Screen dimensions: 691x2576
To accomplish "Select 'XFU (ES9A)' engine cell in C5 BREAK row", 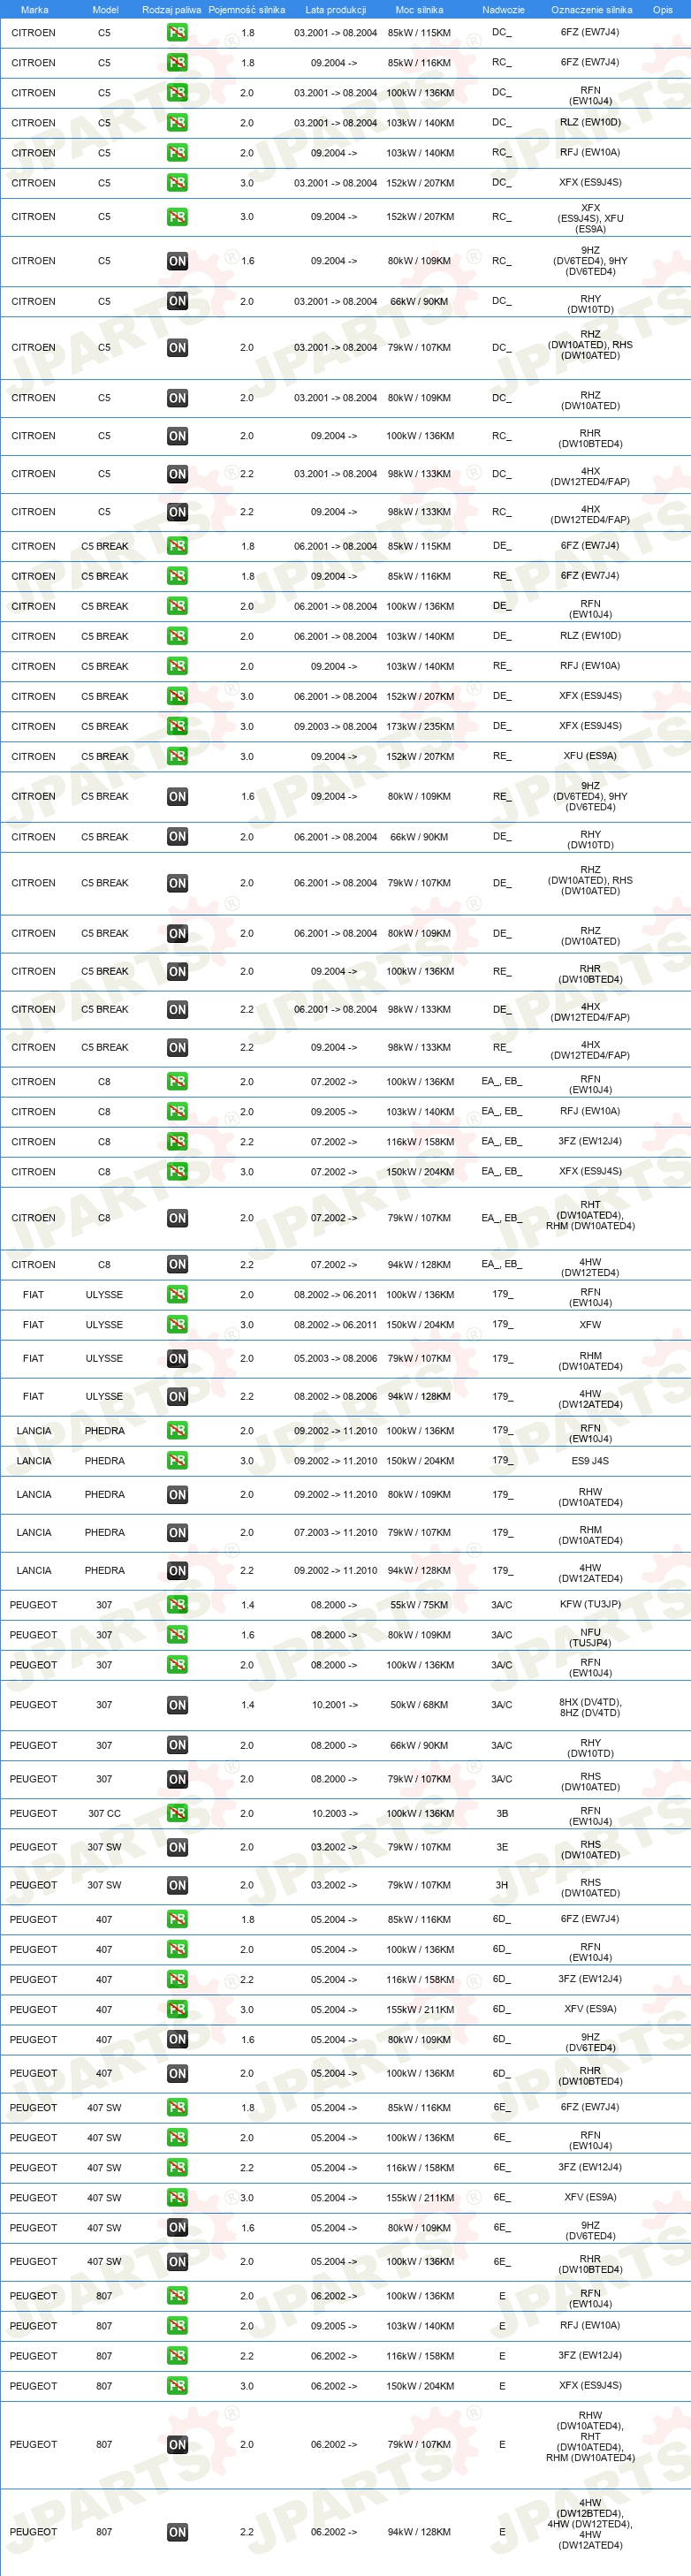I will pos(590,757).
